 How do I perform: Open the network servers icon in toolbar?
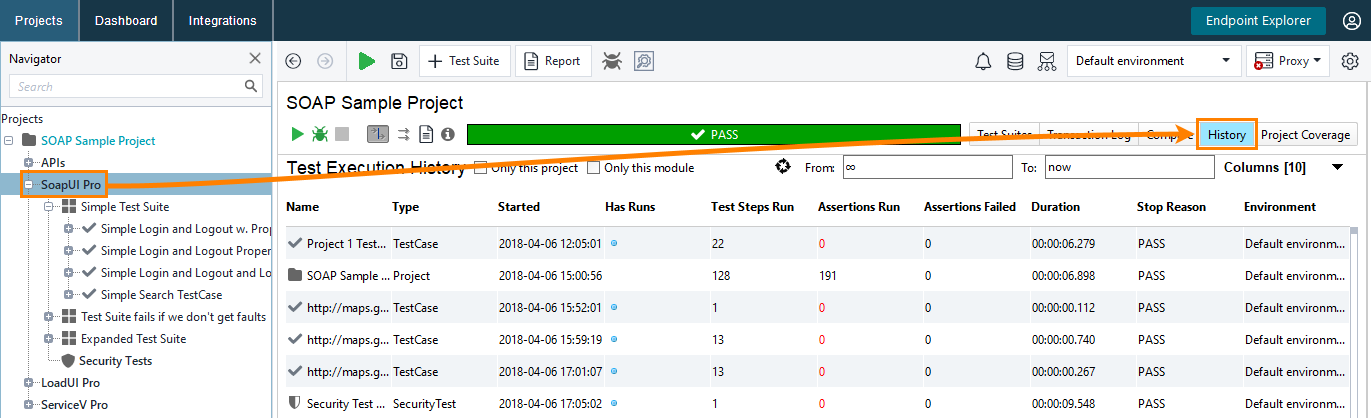click(1047, 61)
